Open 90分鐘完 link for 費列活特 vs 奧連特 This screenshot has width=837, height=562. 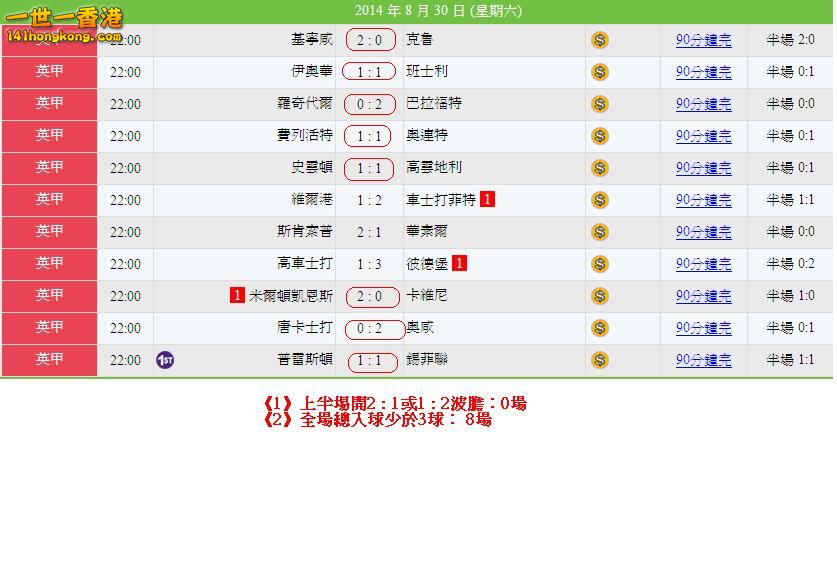[x=703, y=136]
